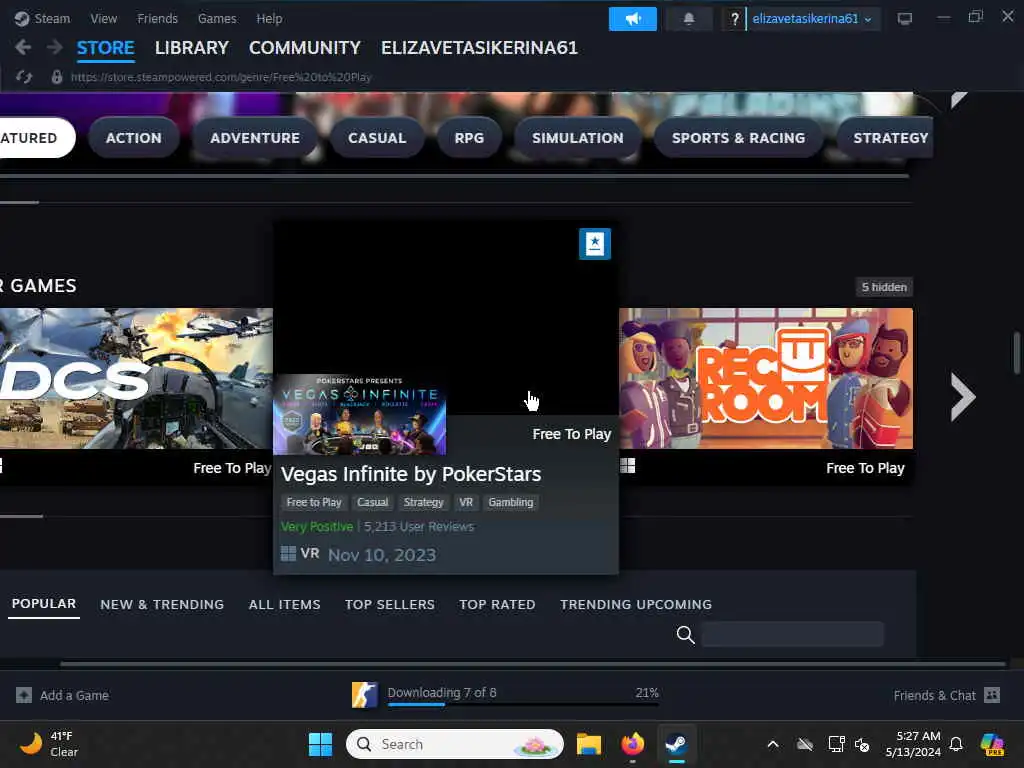Open the ELIZAVETASIKERINA61 profile section
Screen dimensions: 1024x768
pyautogui.click(x=479, y=48)
